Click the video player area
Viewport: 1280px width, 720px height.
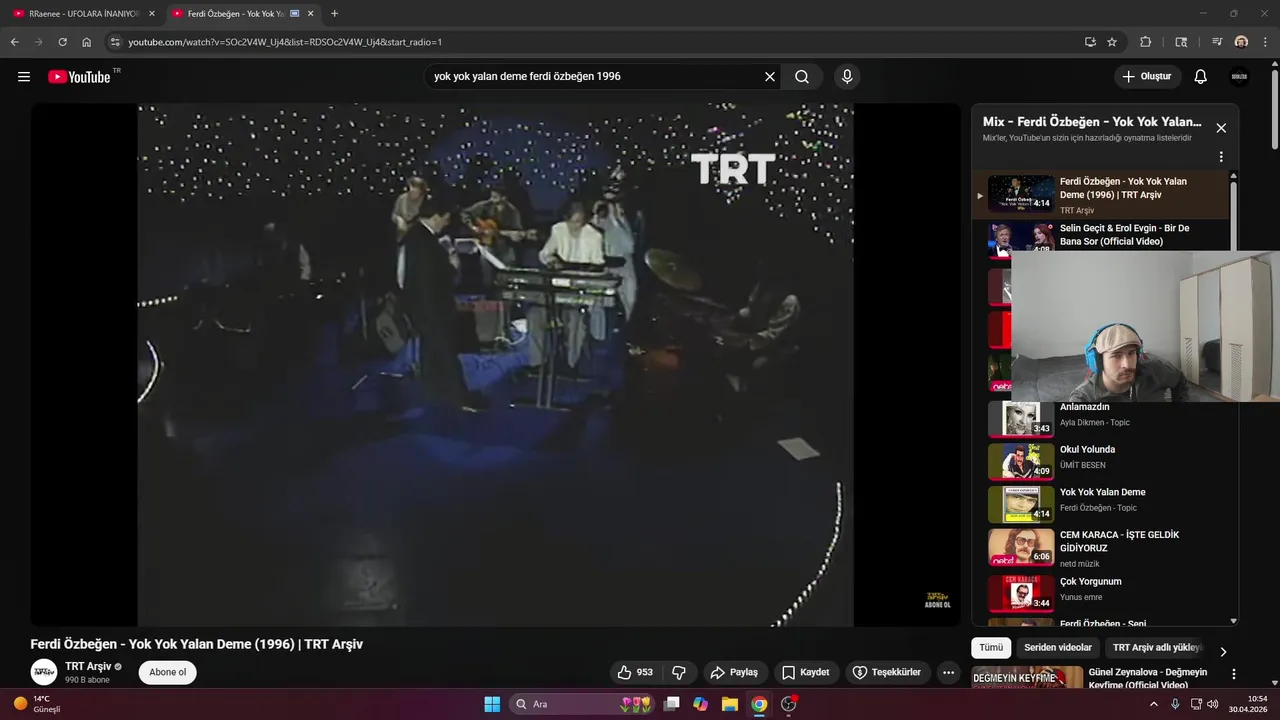tap(495, 365)
